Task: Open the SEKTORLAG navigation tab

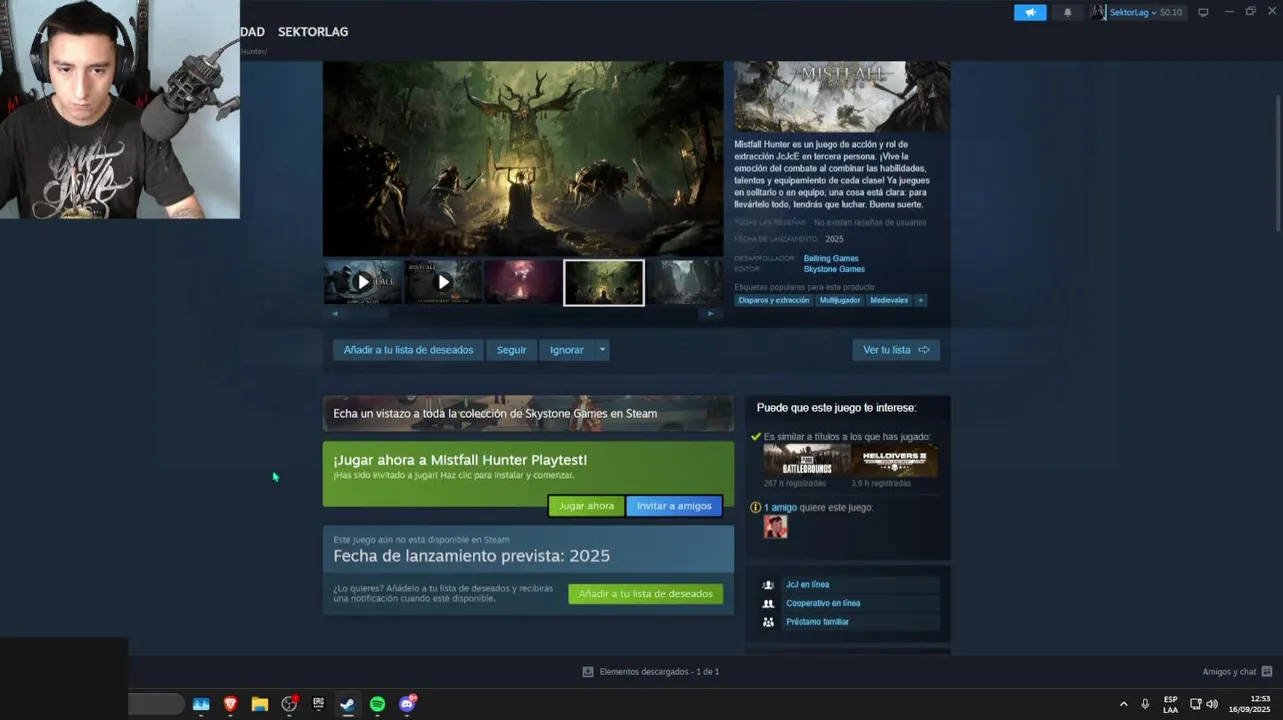Action: (x=313, y=32)
